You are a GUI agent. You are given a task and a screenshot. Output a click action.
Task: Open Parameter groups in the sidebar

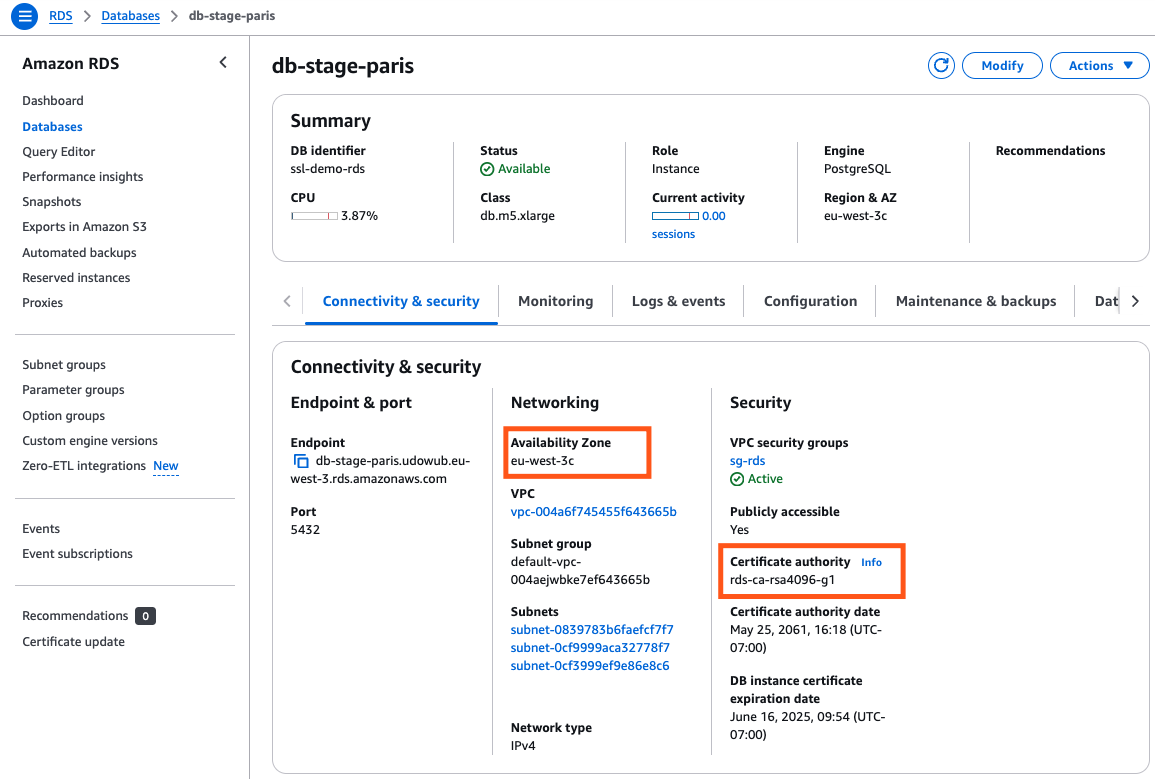tap(73, 390)
